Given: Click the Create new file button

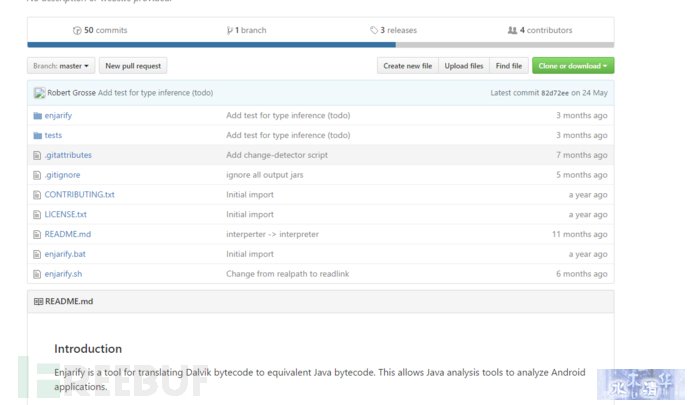Looking at the screenshot, I should [407, 66].
